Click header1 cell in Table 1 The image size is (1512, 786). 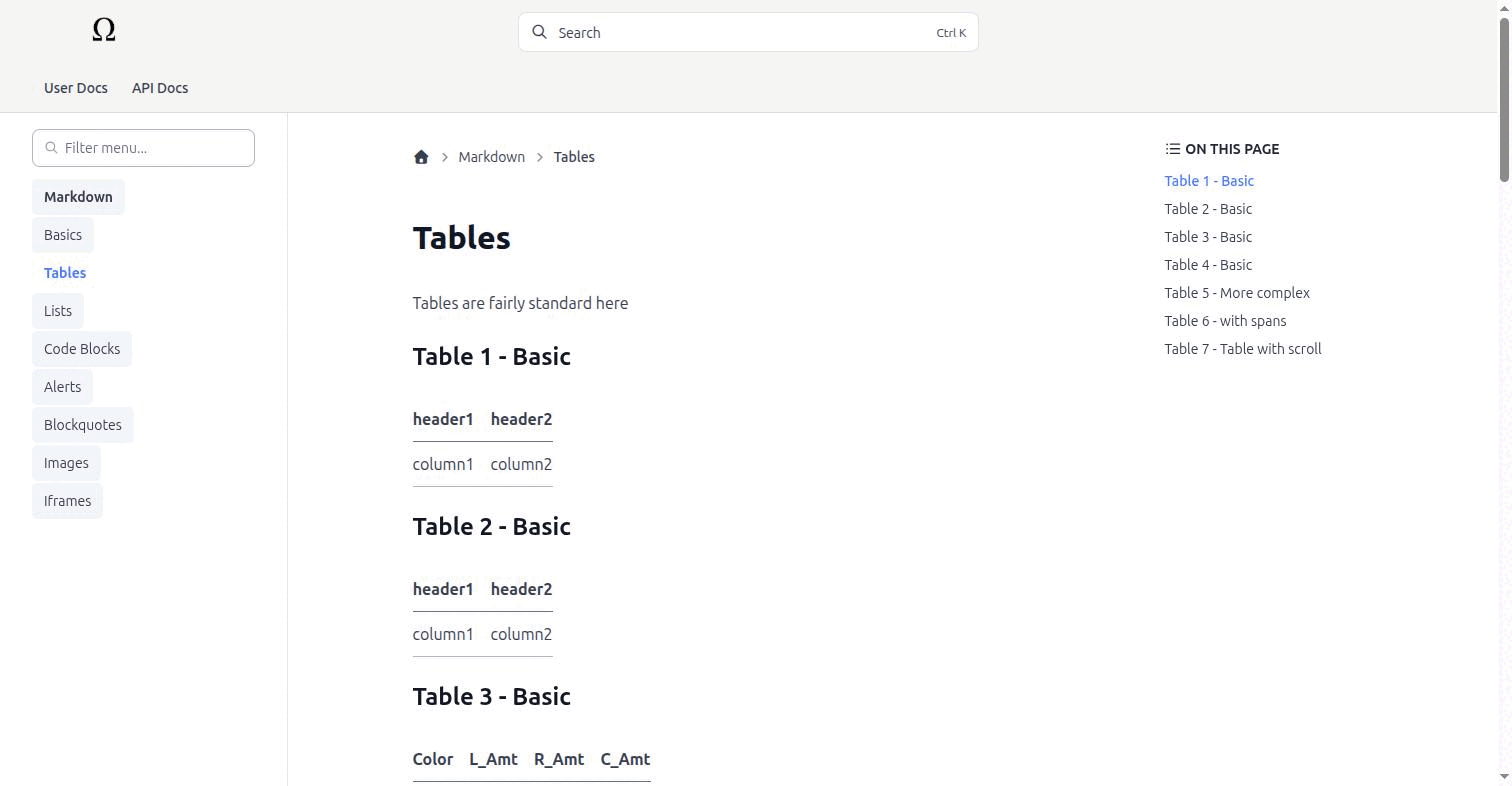click(x=443, y=419)
